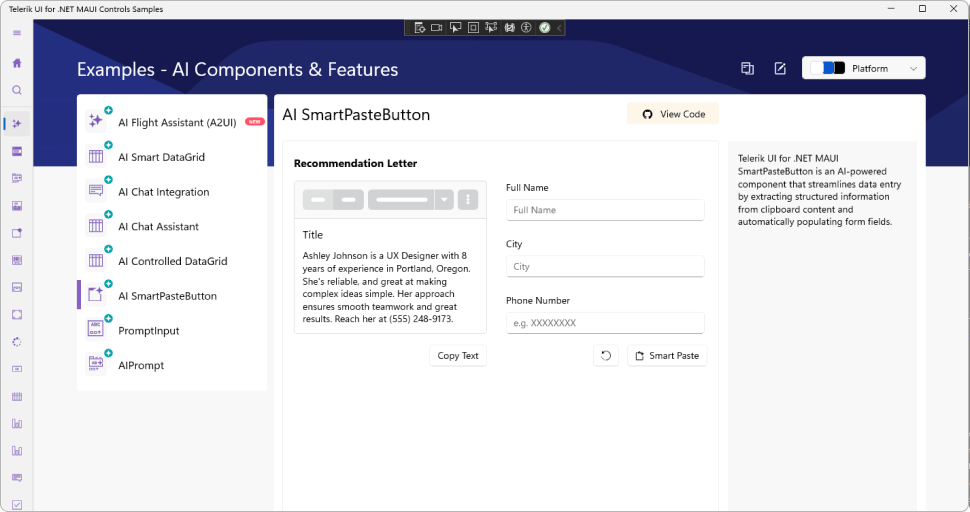Open PromptInput example

click(x=173, y=330)
